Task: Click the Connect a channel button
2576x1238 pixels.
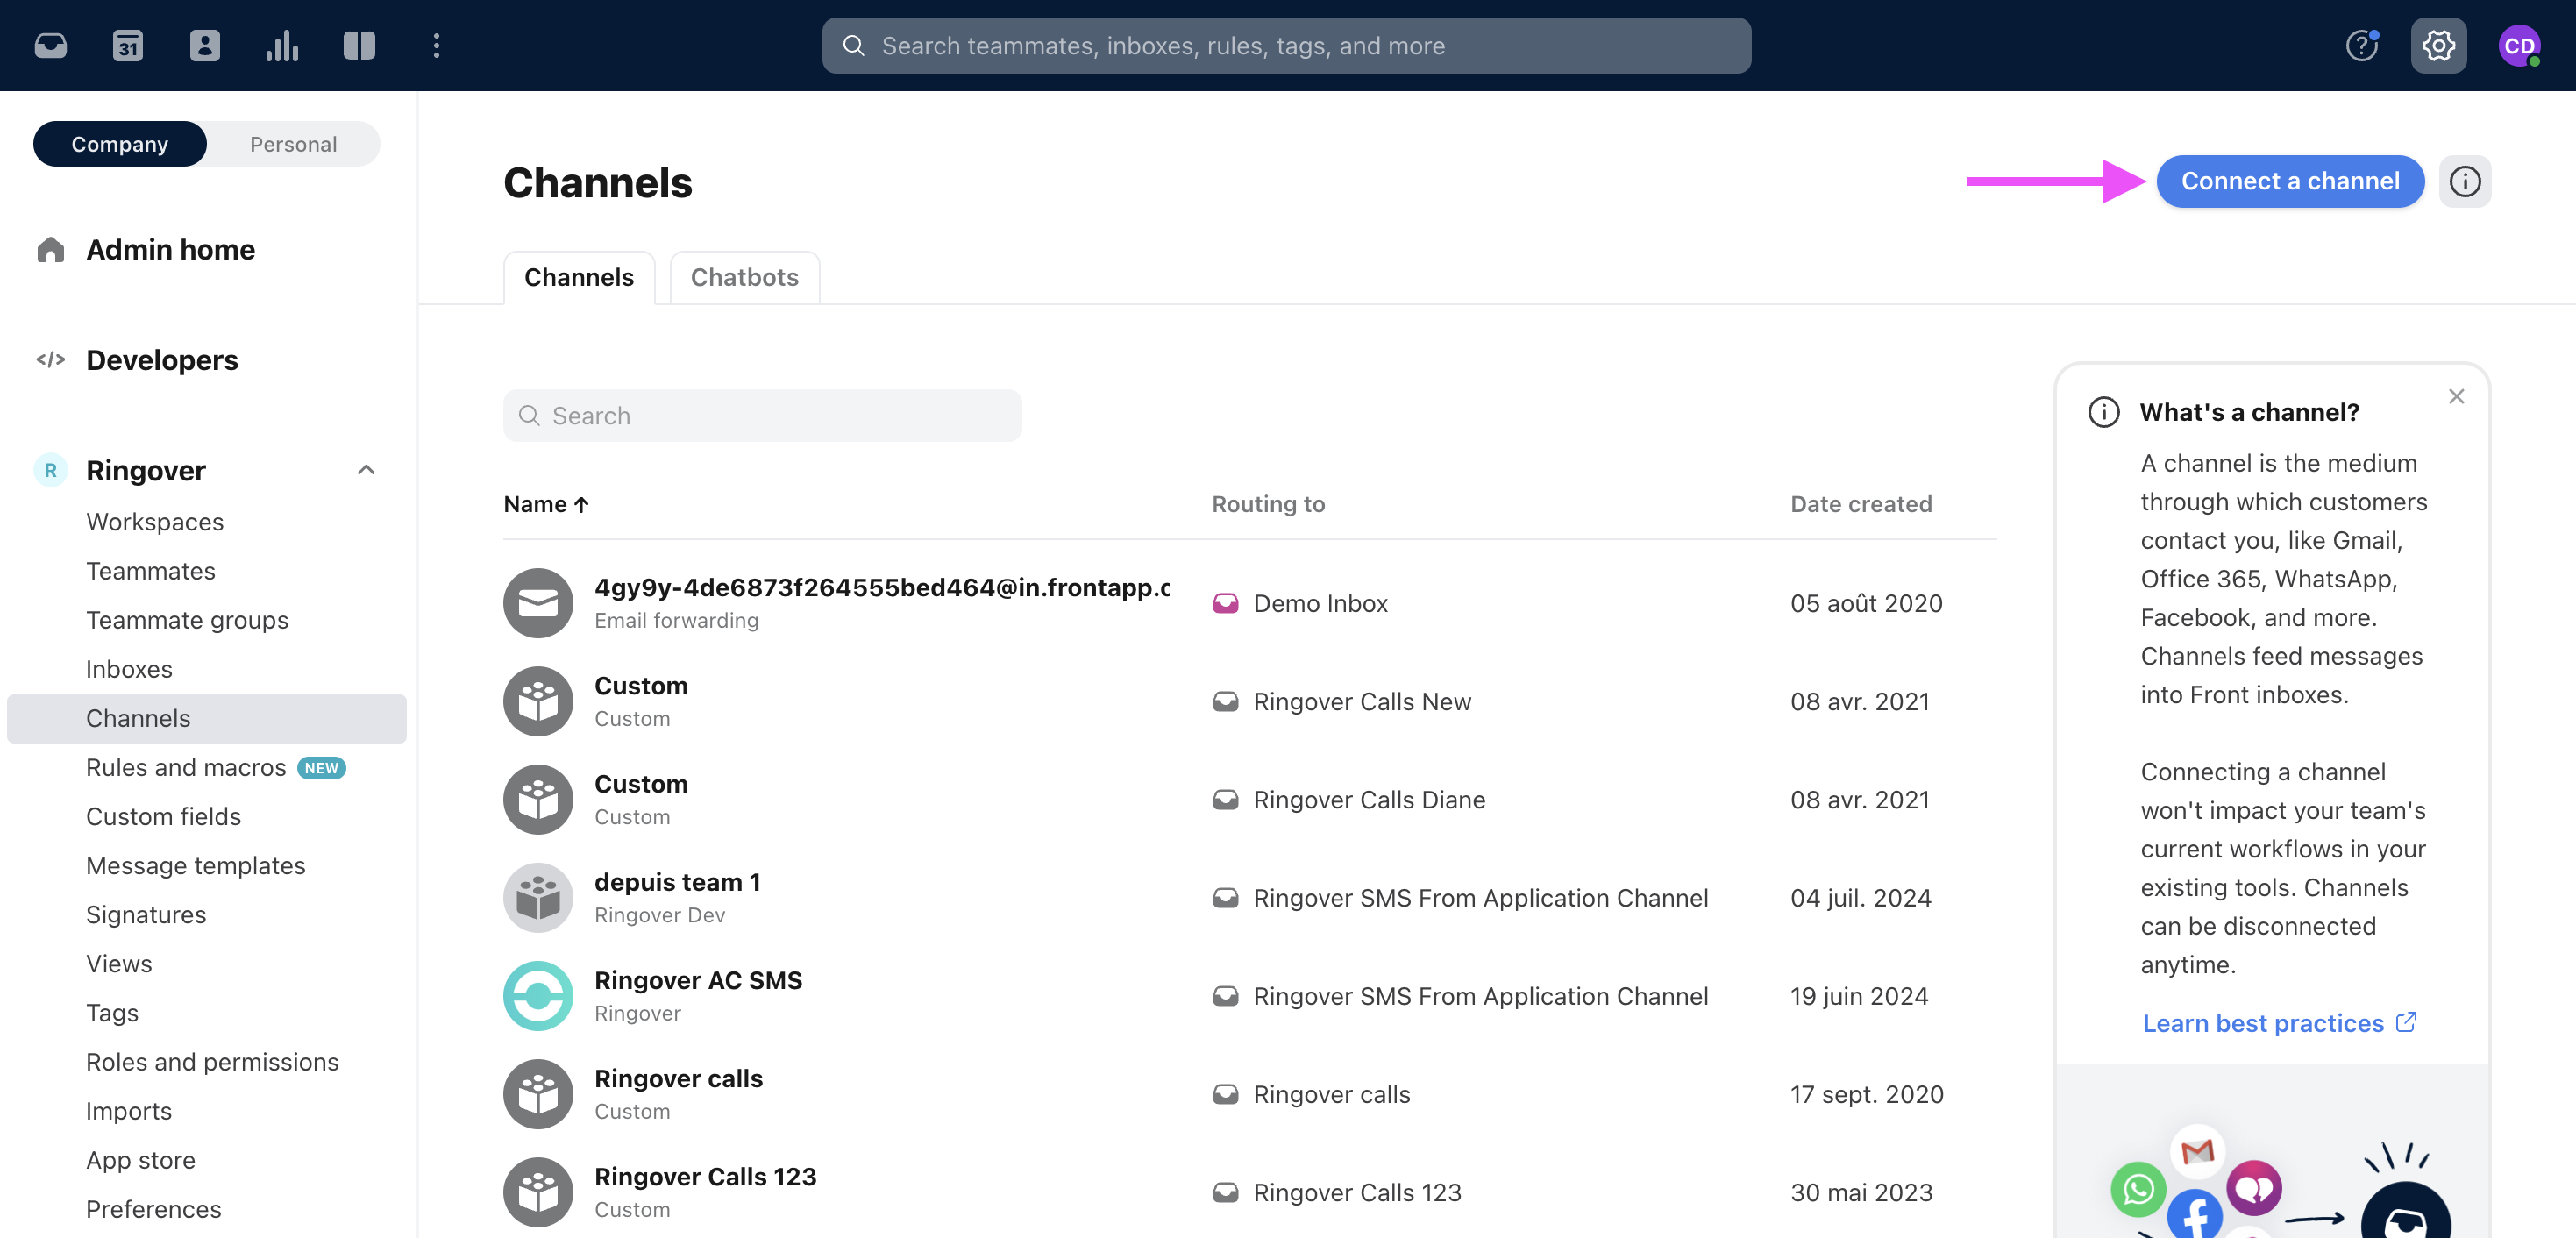Action: pyautogui.click(x=2290, y=181)
